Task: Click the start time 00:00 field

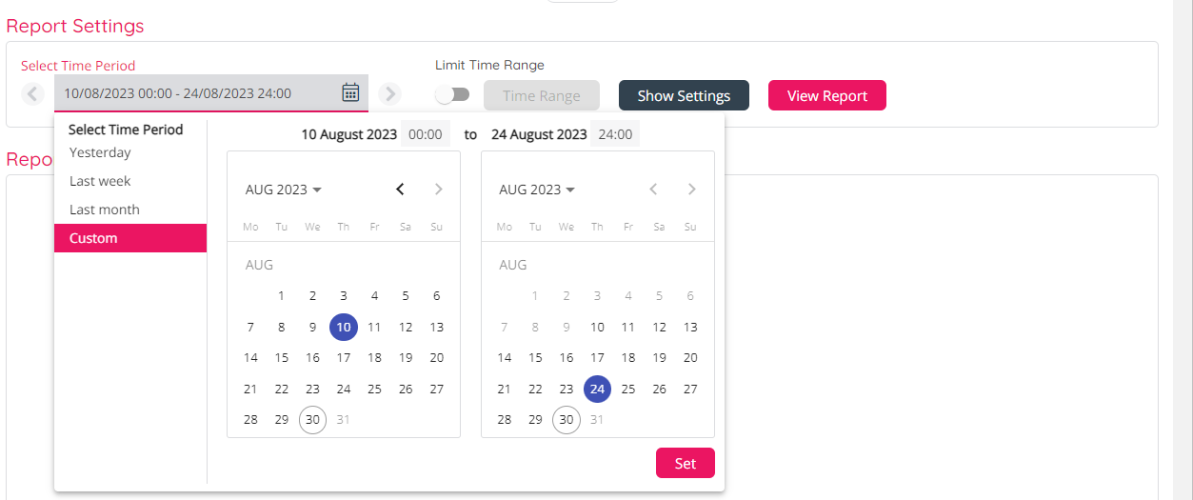Action: point(425,134)
